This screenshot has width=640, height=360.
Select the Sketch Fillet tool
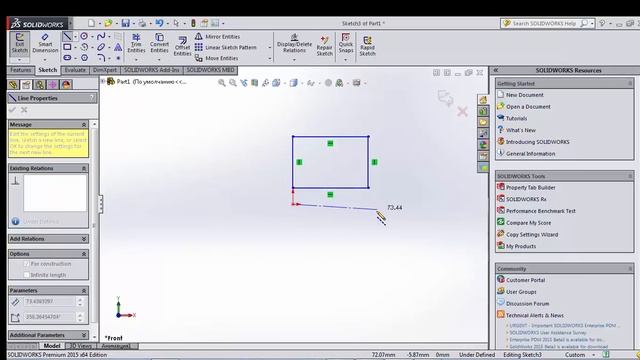tap(101, 58)
